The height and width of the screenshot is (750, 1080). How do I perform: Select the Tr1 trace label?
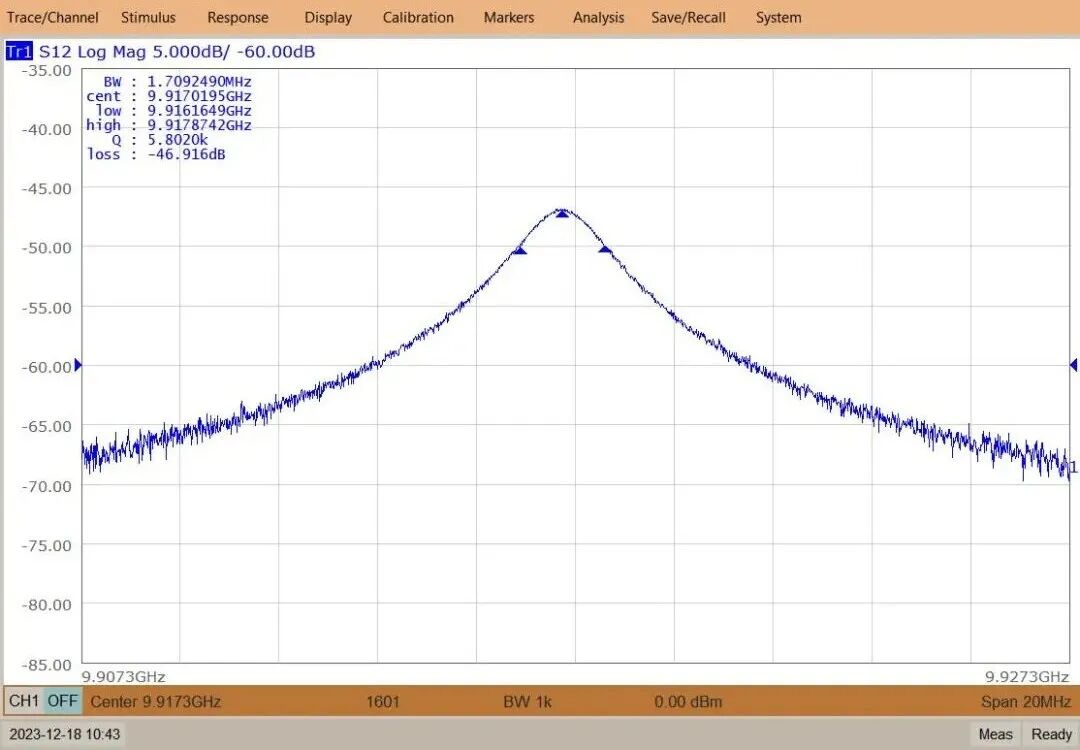point(19,52)
